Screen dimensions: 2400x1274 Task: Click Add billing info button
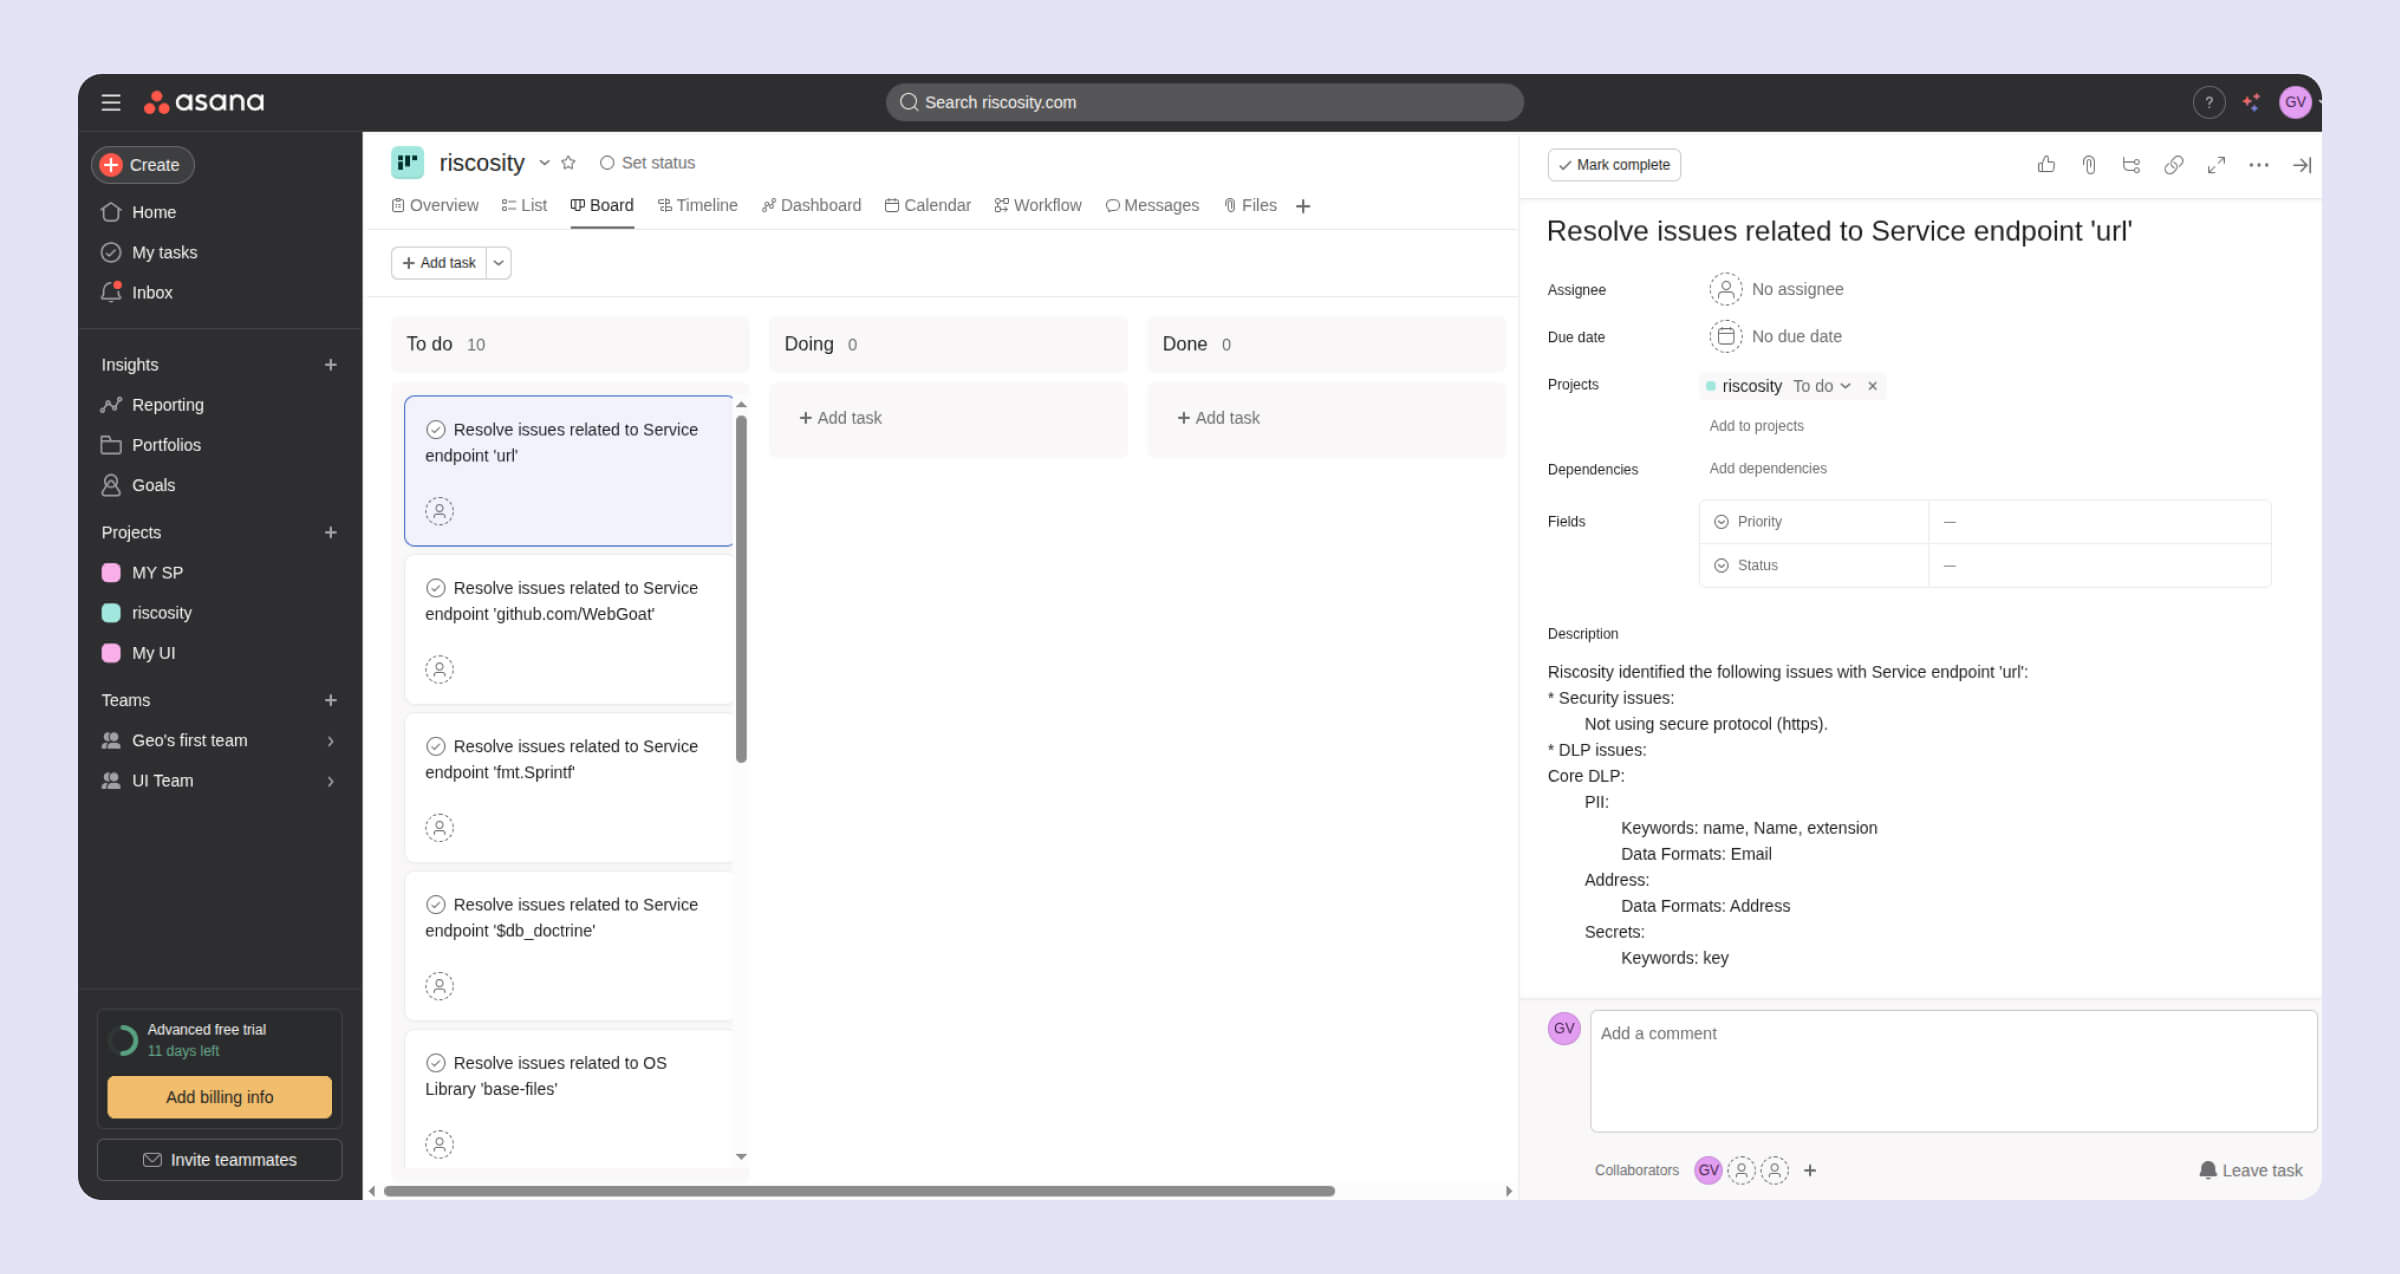click(x=219, y=1097)
